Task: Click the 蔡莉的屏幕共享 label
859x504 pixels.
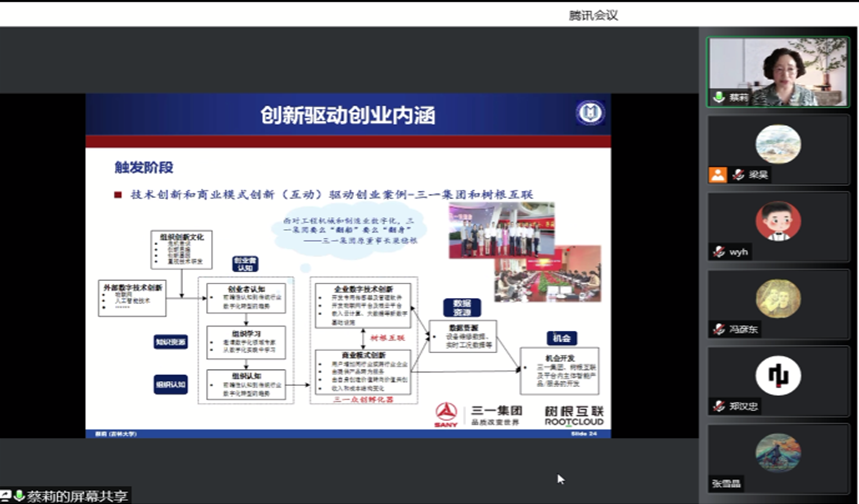Action: coord(76,496)
